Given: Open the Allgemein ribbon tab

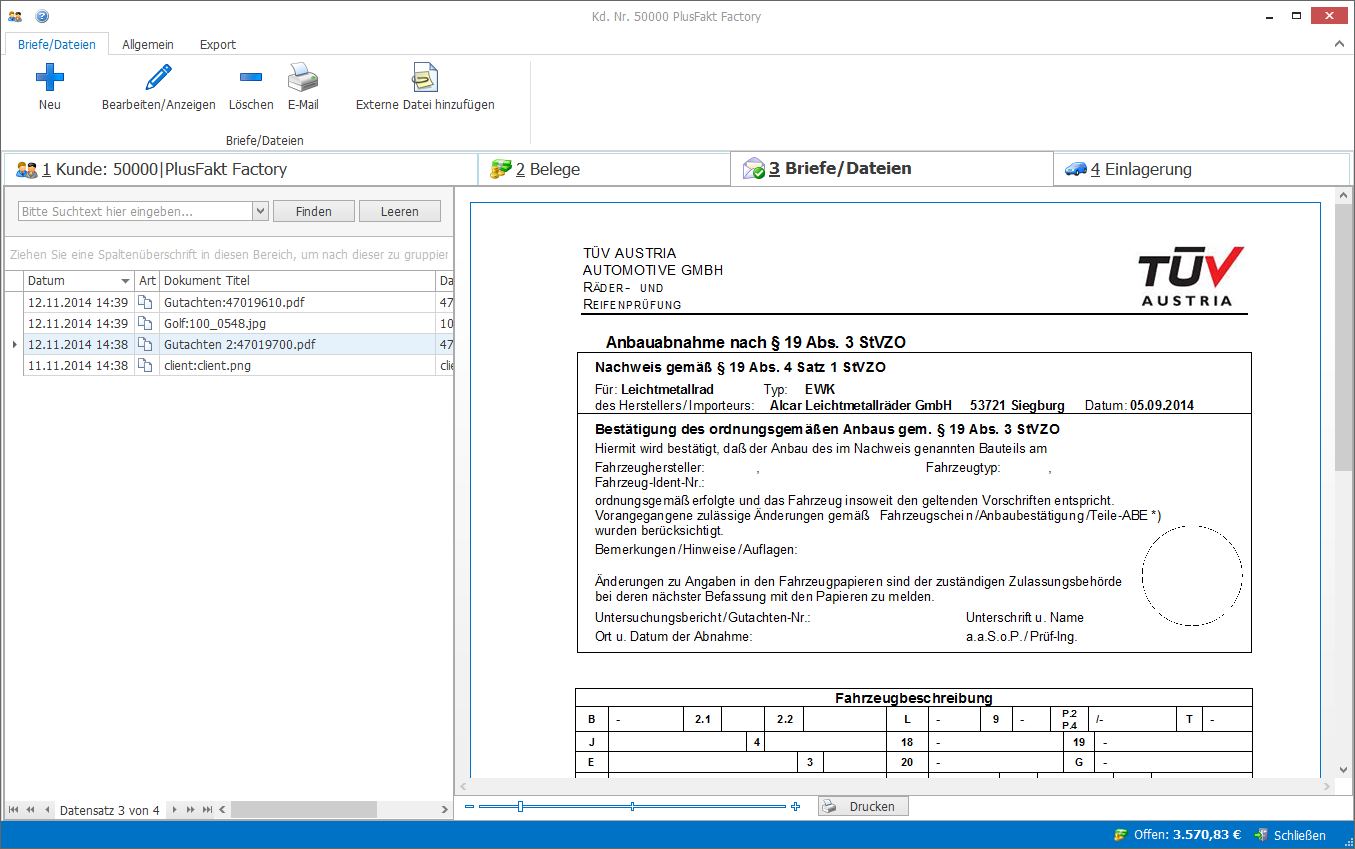Looking at the screenshot, I should [148, 44].
